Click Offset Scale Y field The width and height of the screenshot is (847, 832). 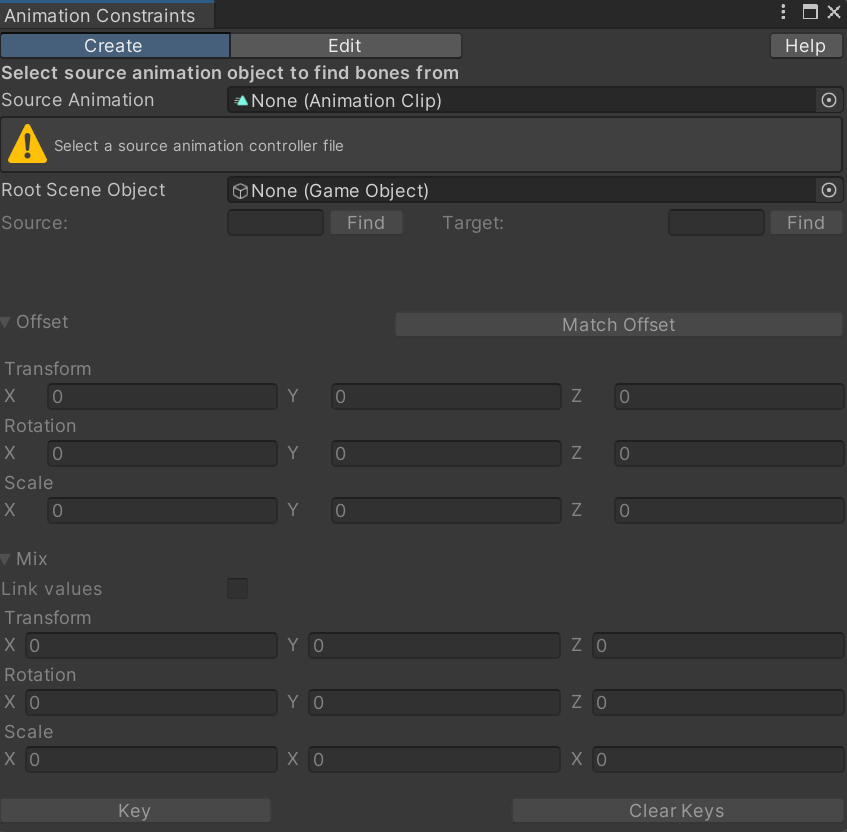(x=446, y=511)
